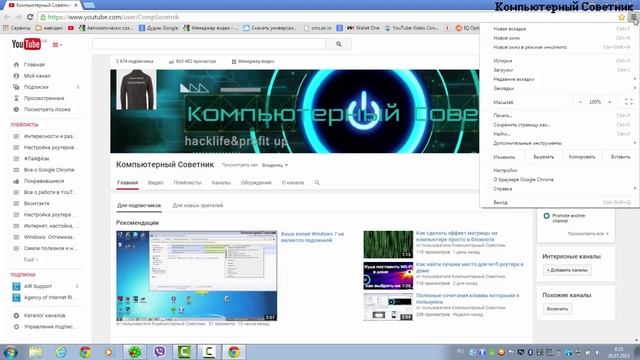Open Управление подписками gear icon
This screenshot has height=360, width=640.
tap(16, 327)
